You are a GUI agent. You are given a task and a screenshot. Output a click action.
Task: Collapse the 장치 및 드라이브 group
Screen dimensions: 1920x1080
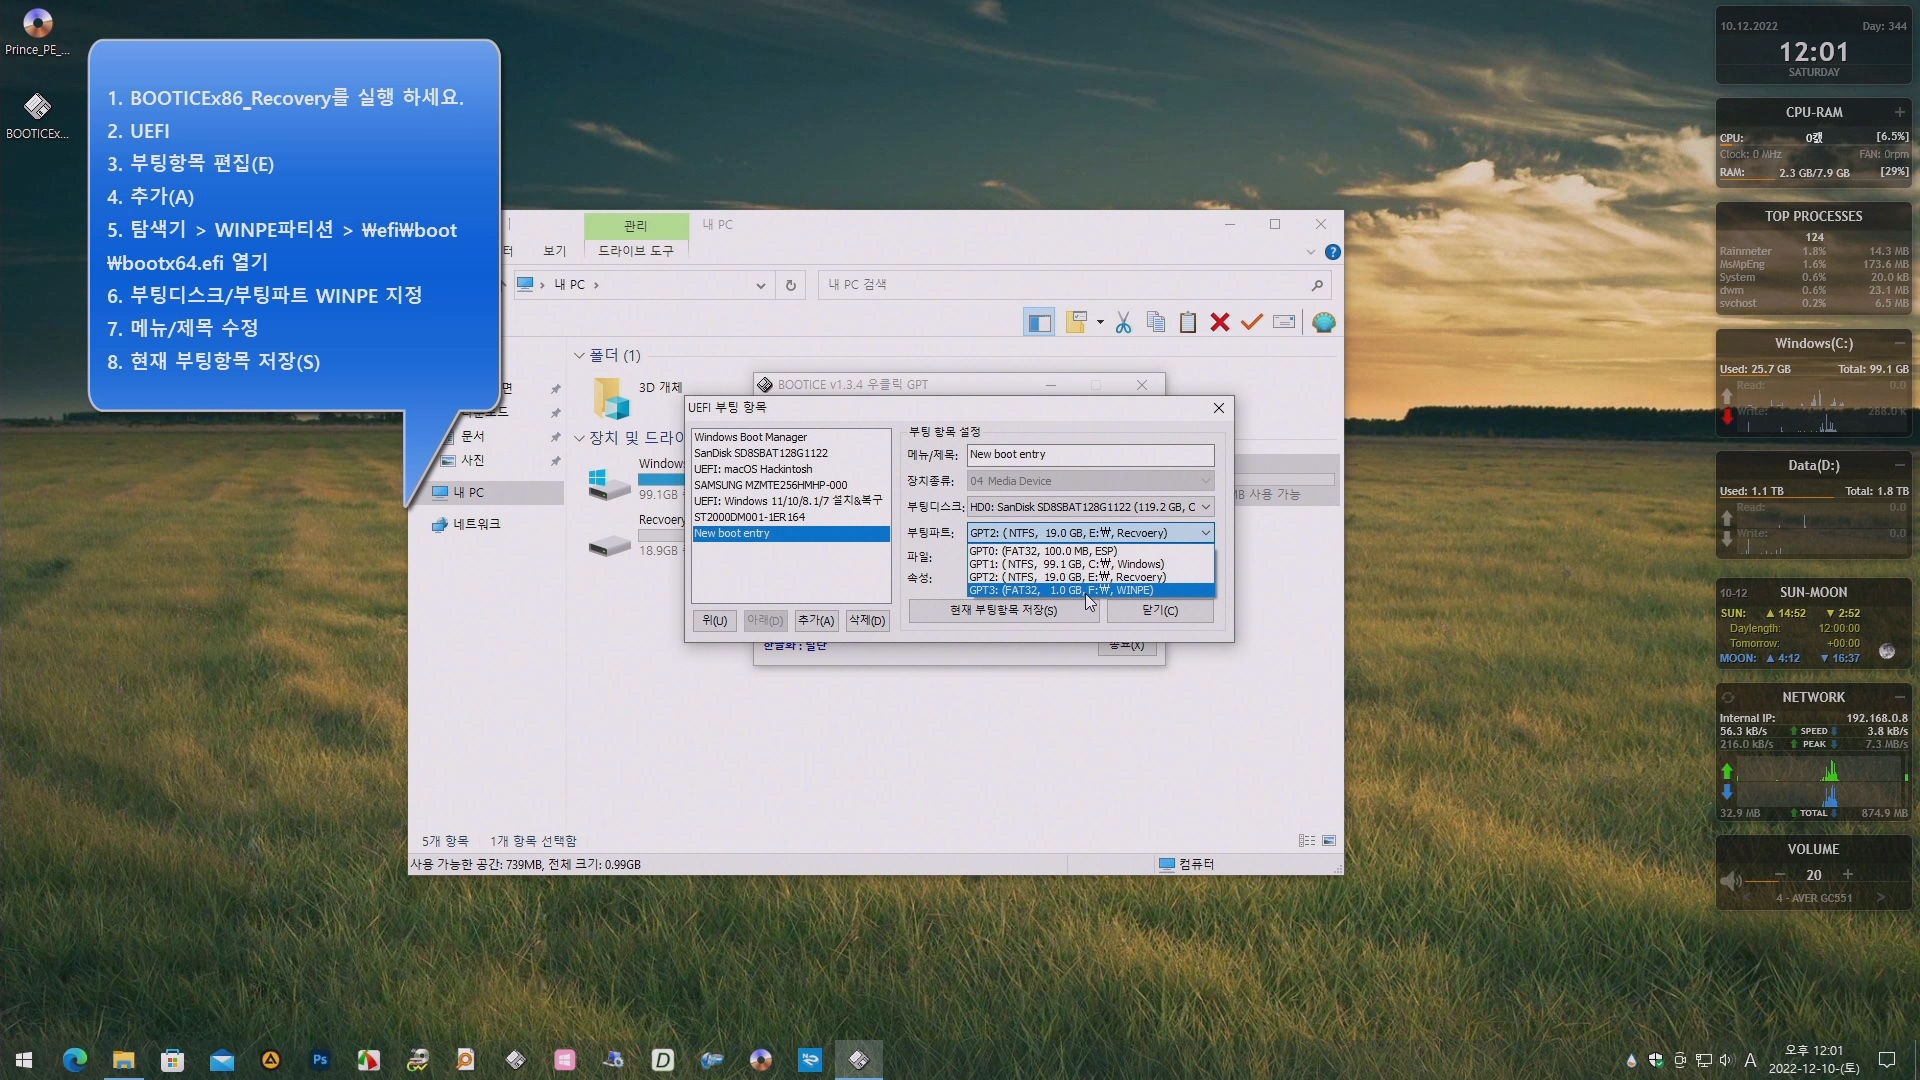coord(579,438)
